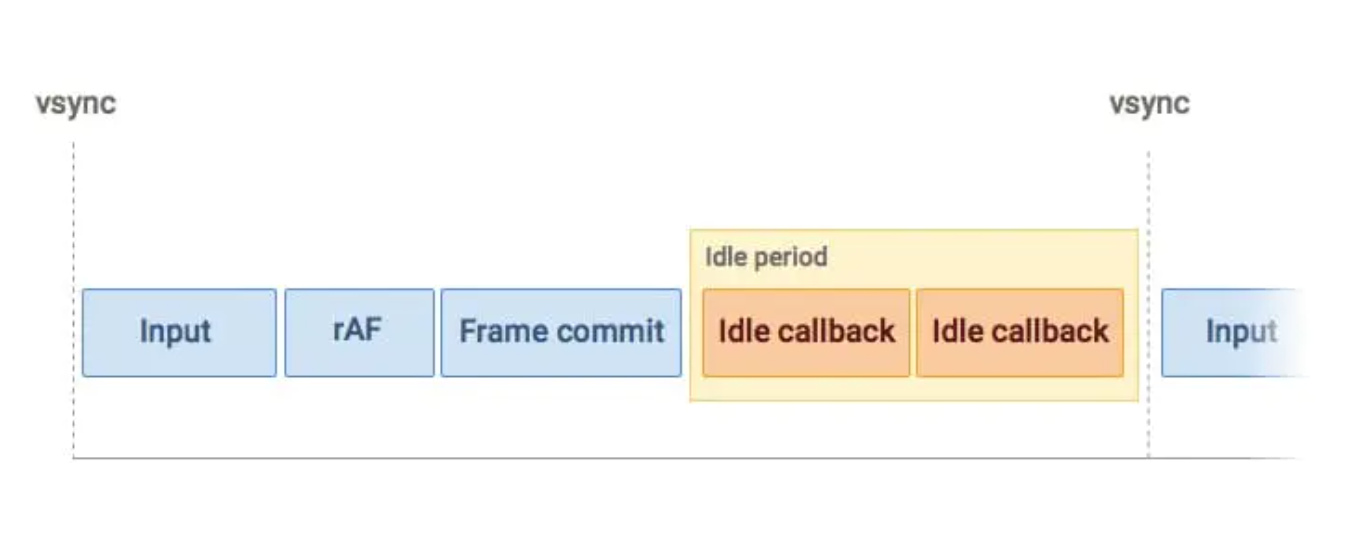The width and height of the screenshot is (1356, 558).
Task: Select the right Idle callback block
Action: (1020, 333)
